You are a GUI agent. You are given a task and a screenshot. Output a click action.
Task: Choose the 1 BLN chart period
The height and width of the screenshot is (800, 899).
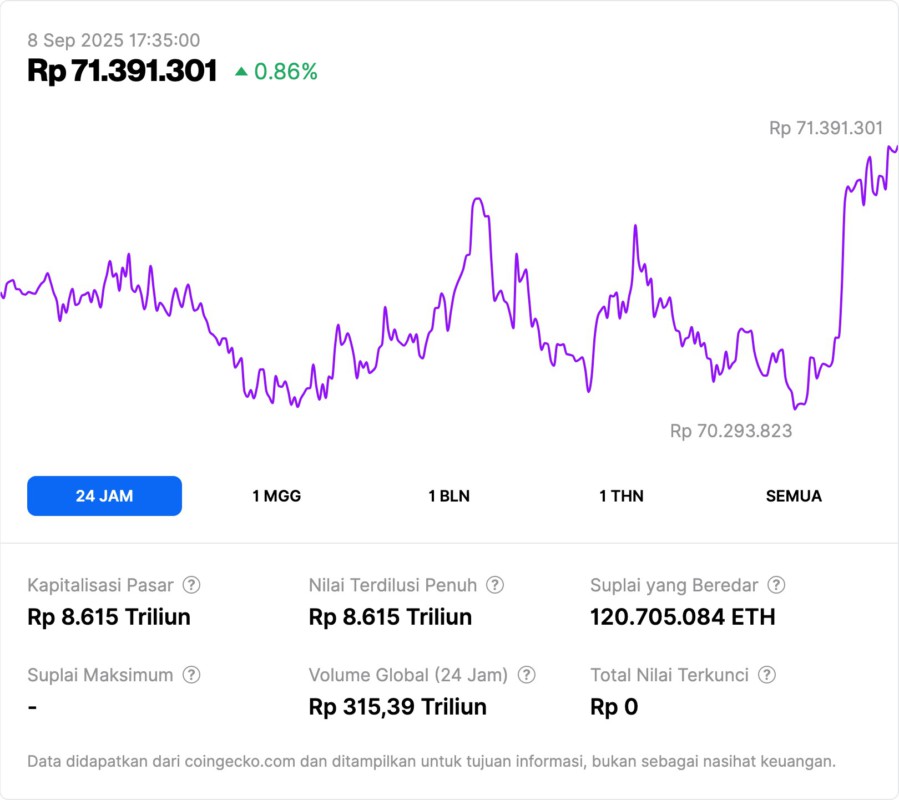(449, 496)
